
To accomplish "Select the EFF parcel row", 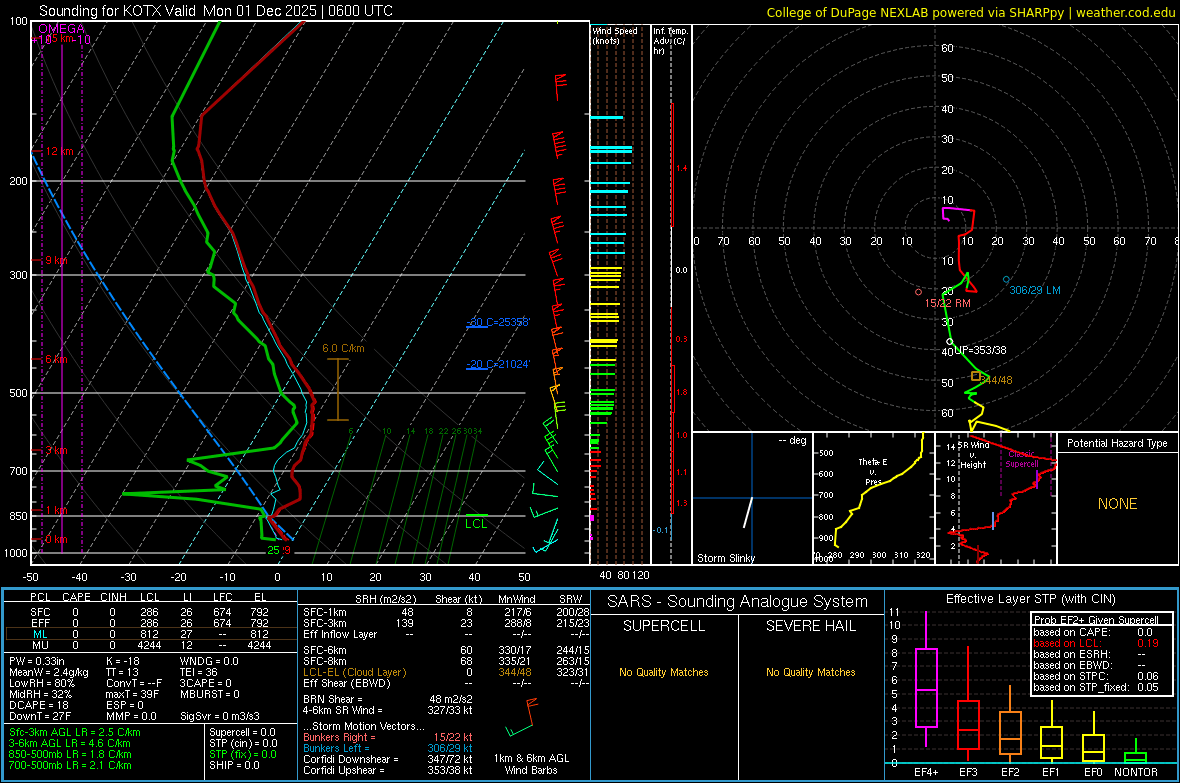I will pyautogui.click(x=150, y=623).
